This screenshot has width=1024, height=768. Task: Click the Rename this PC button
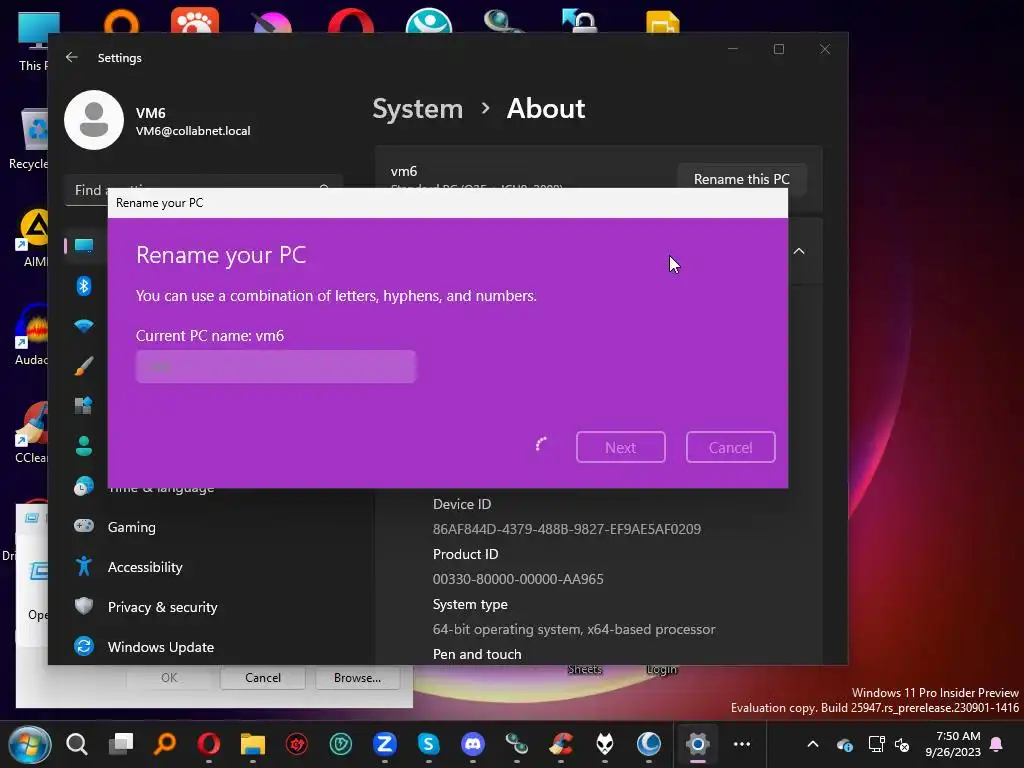[x=741, y=179]
